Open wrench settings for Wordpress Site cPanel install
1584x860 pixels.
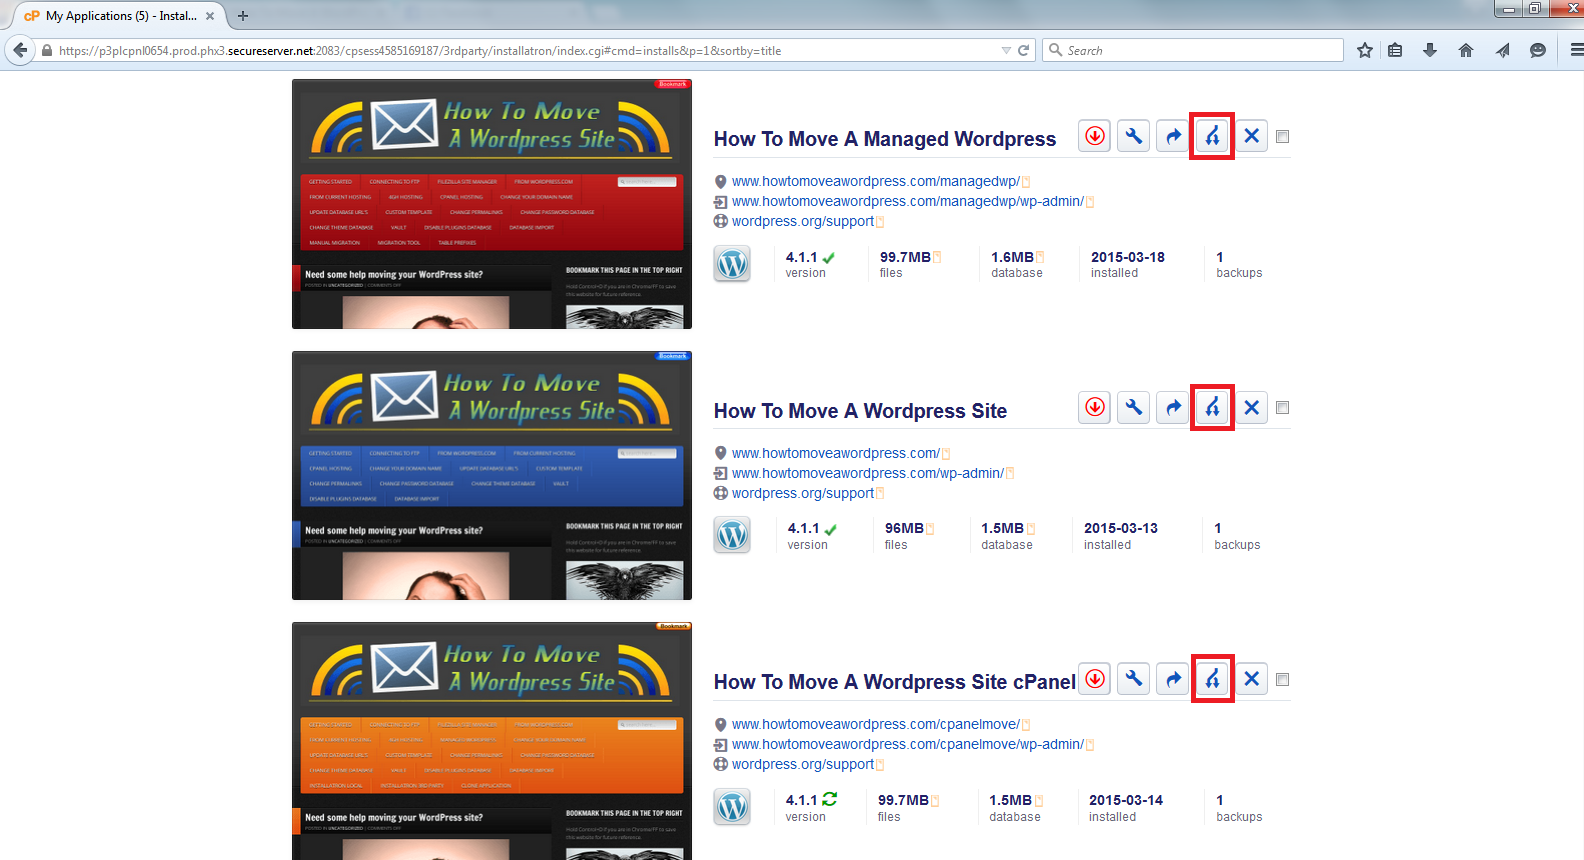click(x=1134, y=679)
